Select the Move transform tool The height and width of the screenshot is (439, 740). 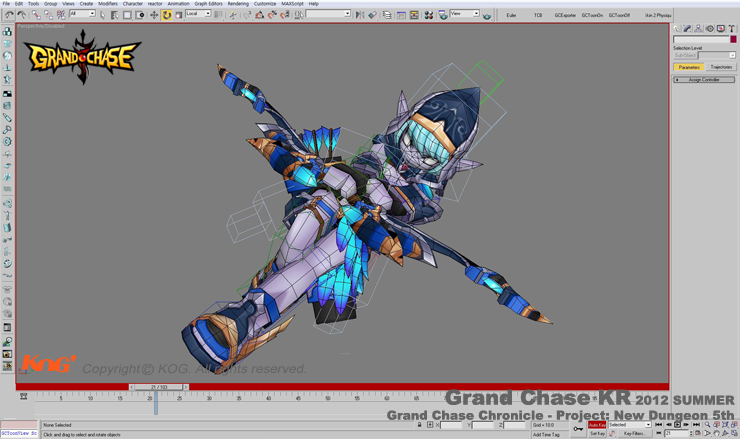[154, 15]
